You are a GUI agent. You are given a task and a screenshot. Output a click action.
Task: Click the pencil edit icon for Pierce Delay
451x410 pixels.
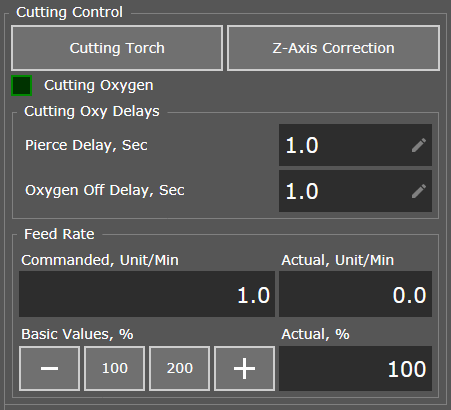(419, 145)
